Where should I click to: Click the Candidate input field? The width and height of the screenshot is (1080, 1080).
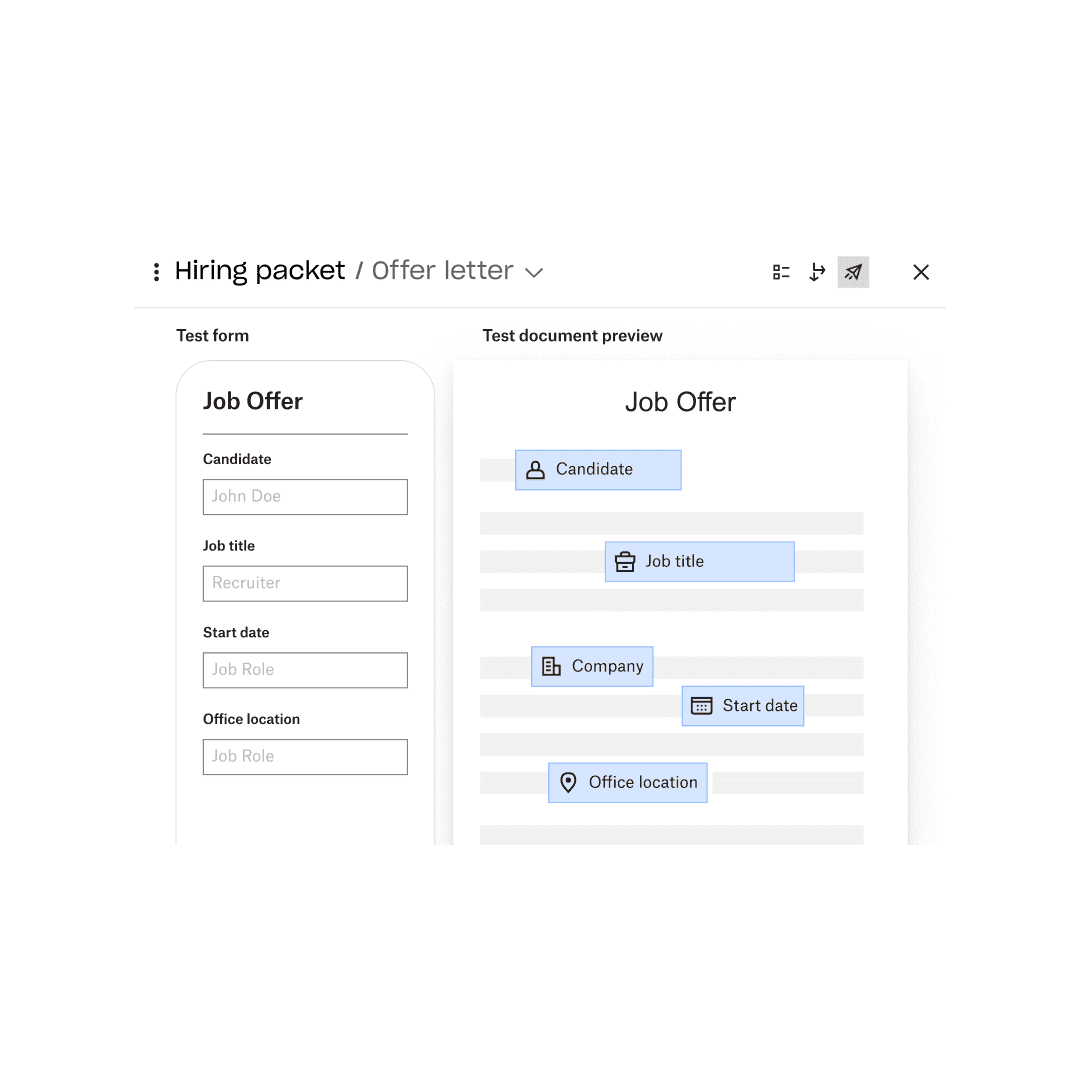[x=305, y=497]
